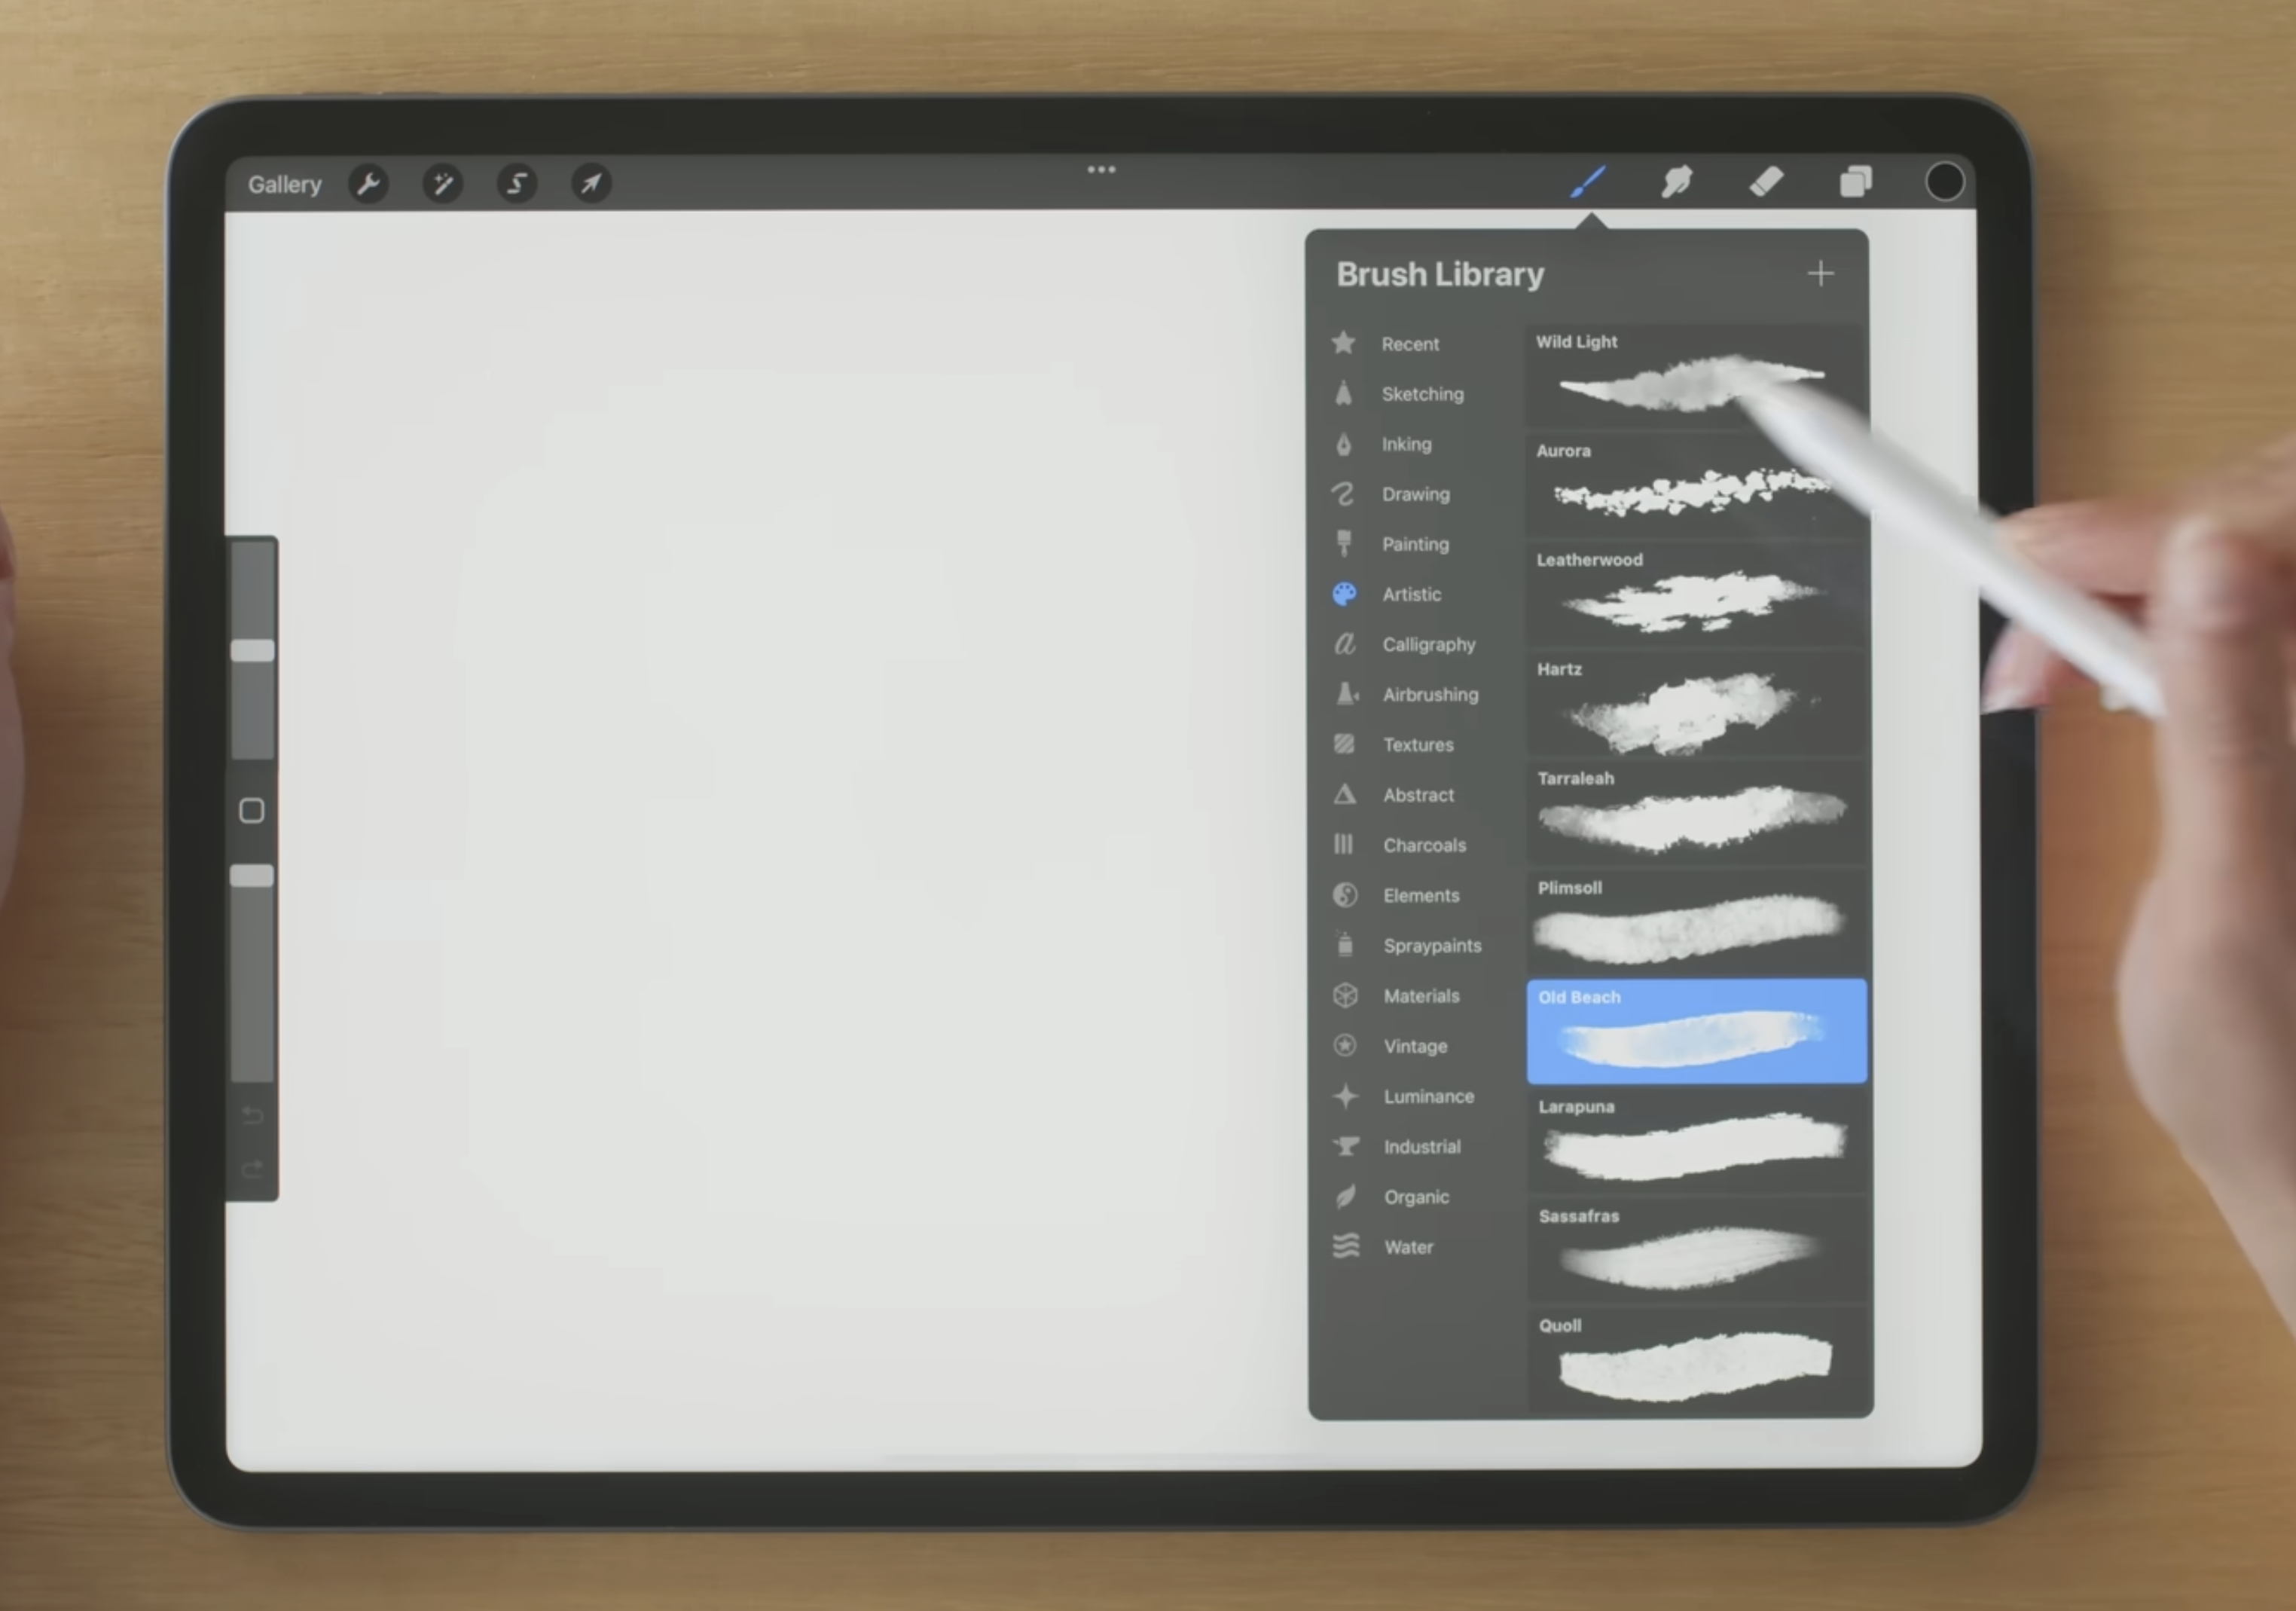This screenshot has height=1611, width=2296.
Task: Switch to the Sketching brush category
Action: coord(1422,394)
